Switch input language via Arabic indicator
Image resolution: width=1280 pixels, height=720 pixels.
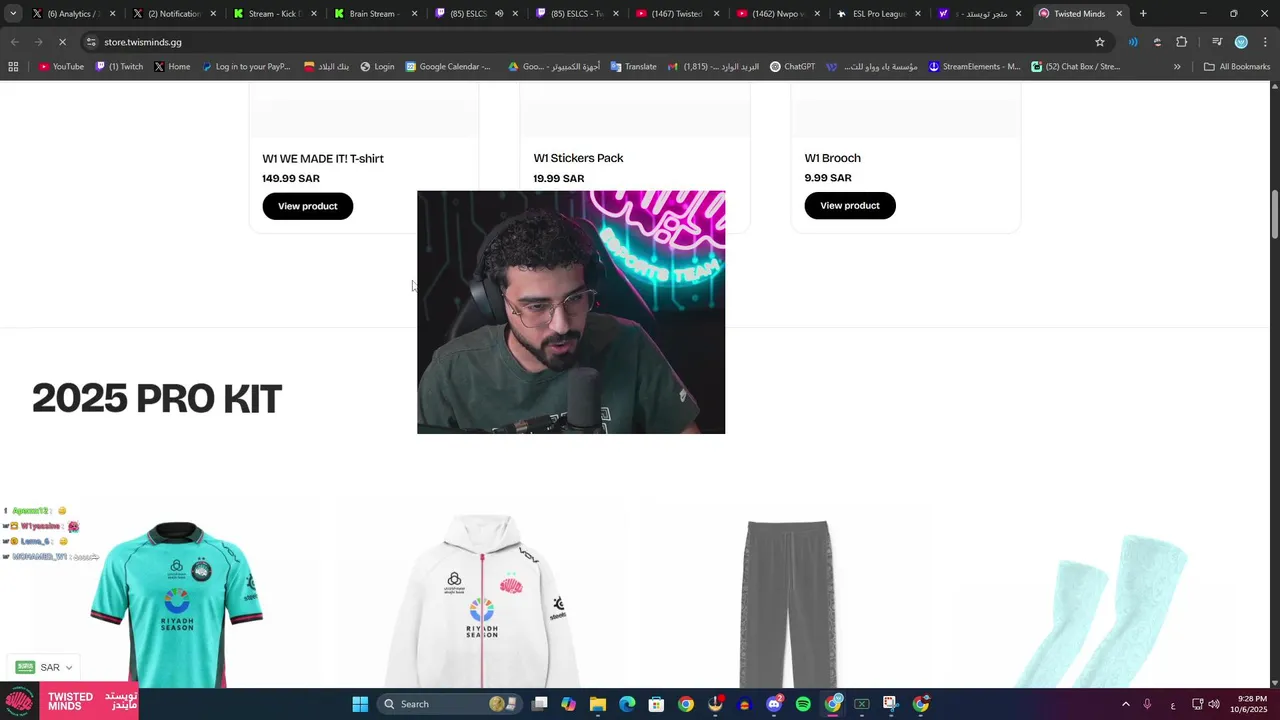(1173, 704)
